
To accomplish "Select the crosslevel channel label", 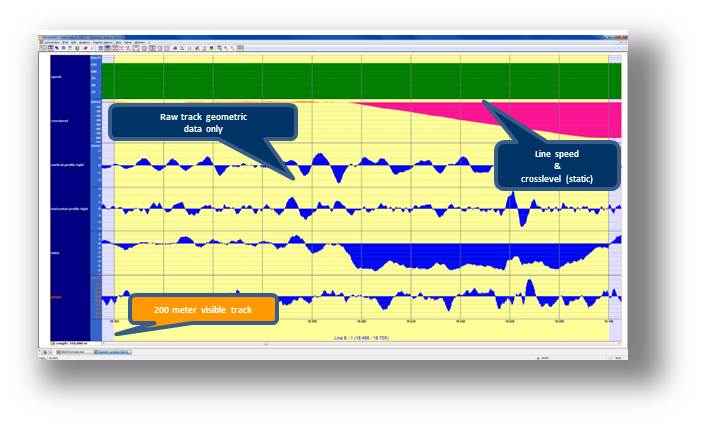I will (x=58, y=120).
